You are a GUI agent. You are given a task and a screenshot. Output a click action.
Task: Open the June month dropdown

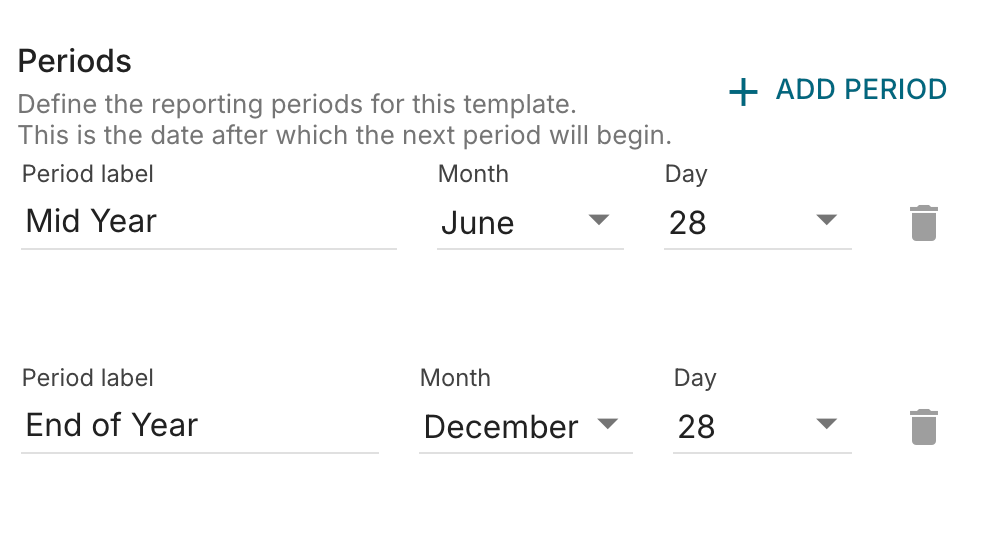[x=530, y=223]
